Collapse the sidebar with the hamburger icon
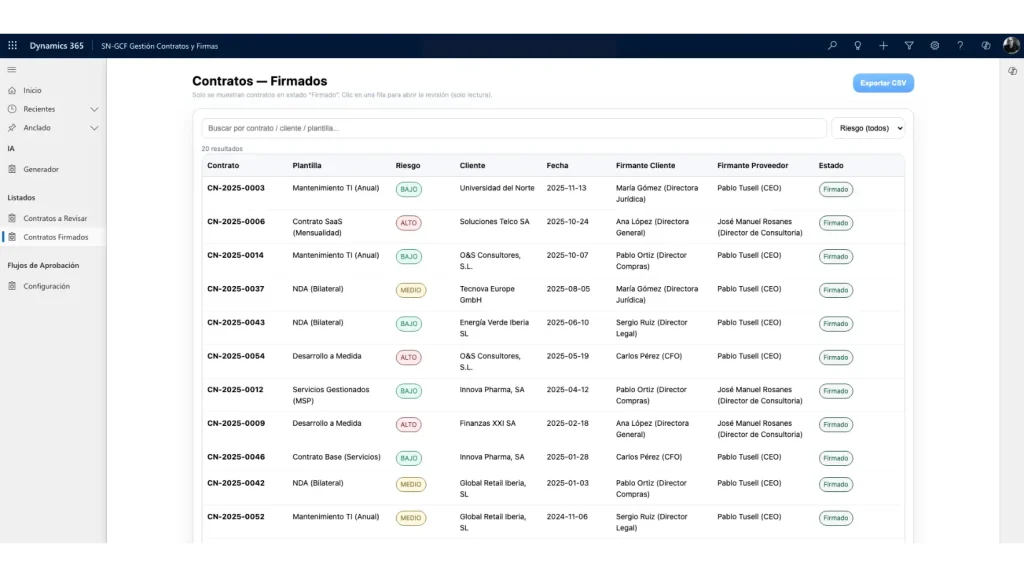 (x=12, y=69)
